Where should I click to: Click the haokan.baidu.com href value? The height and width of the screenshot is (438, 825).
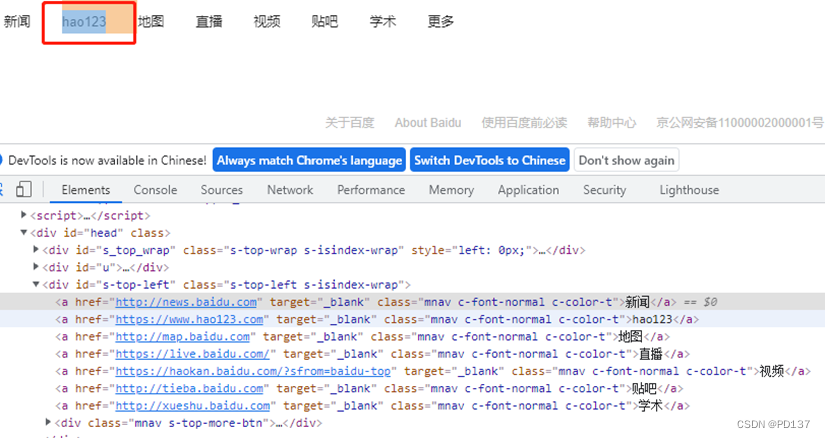pyautogui.click(x=253, y=372)
